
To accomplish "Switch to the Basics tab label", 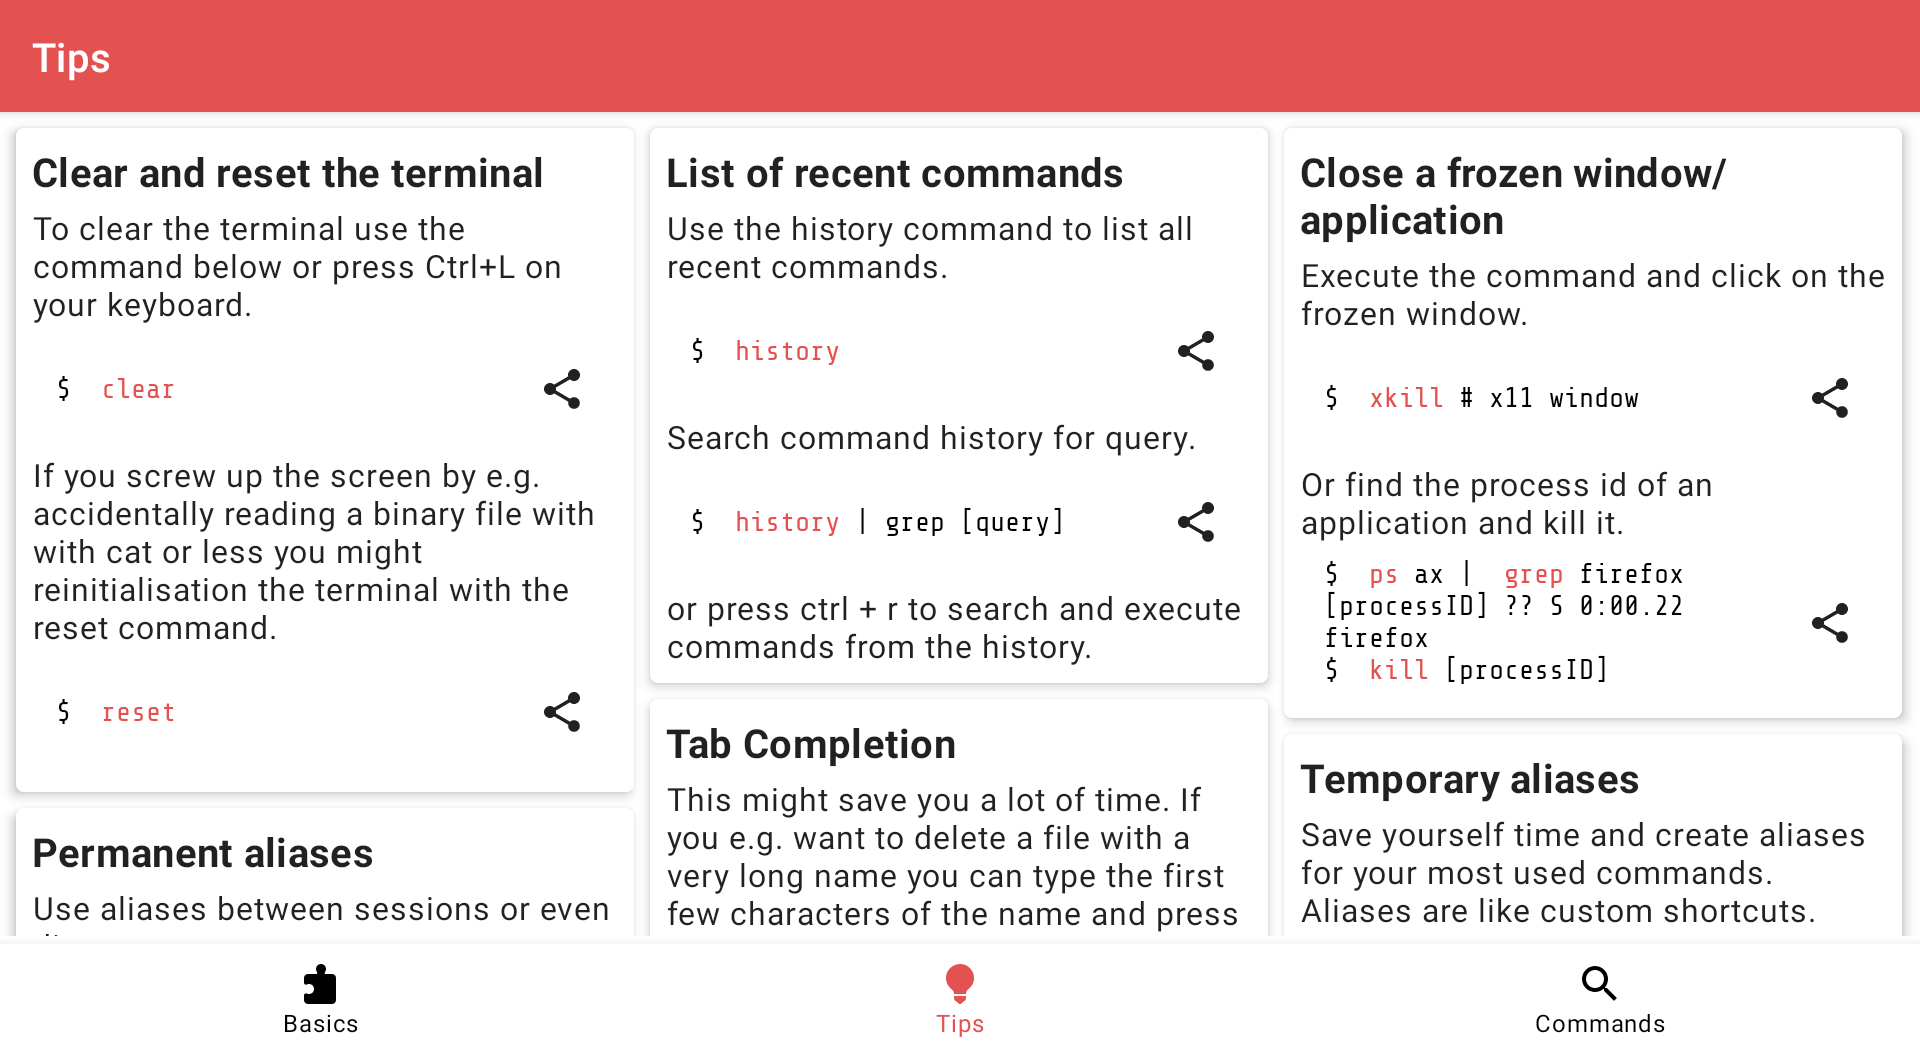I will pyautogui.click(x=320, y=1024).
